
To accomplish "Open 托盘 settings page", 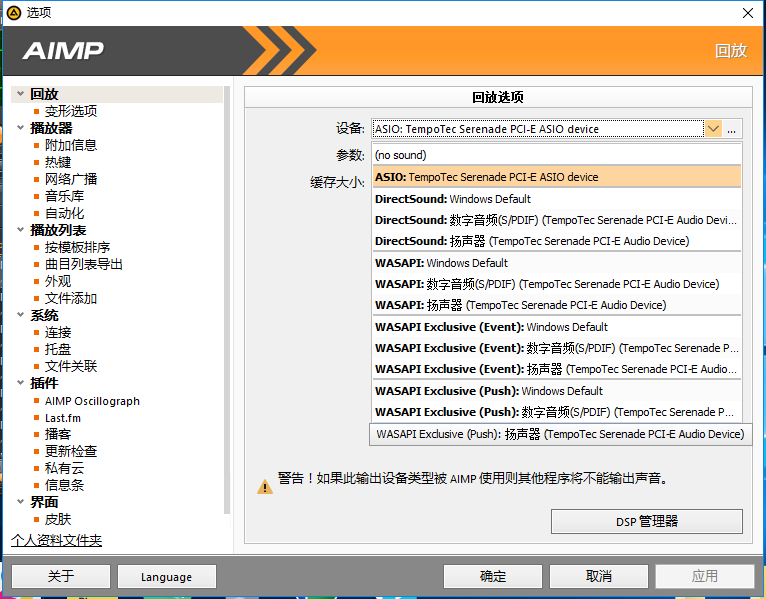I will (x=58, y=349).
